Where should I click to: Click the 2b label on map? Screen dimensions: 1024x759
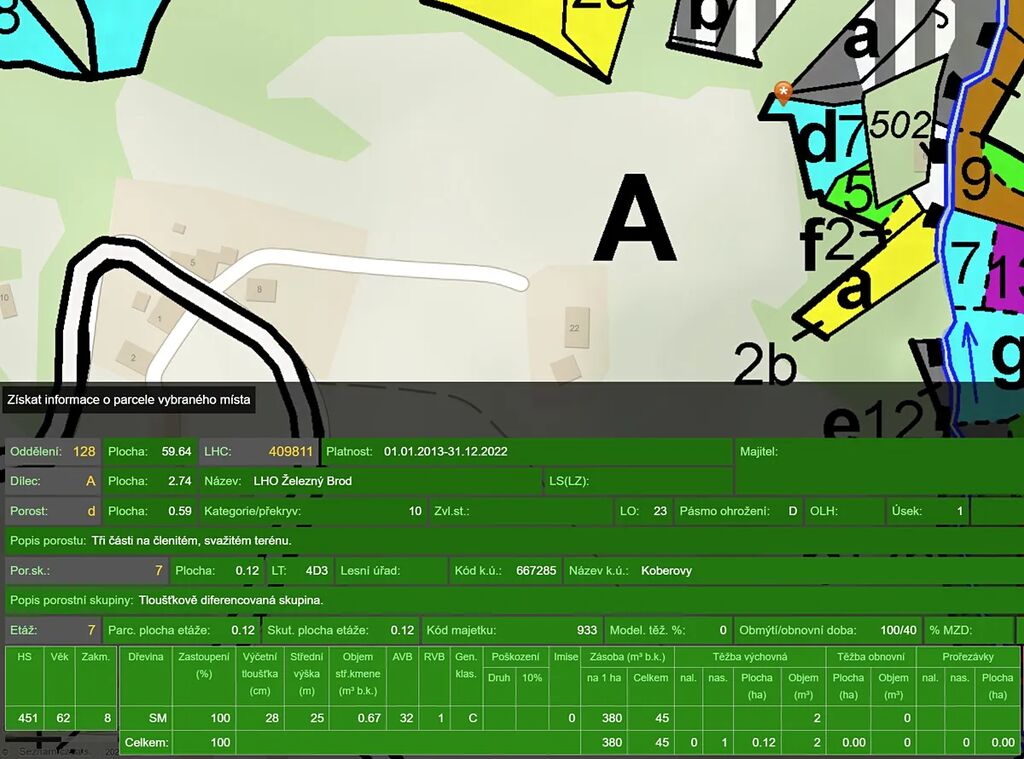click(x=764, y=364)
